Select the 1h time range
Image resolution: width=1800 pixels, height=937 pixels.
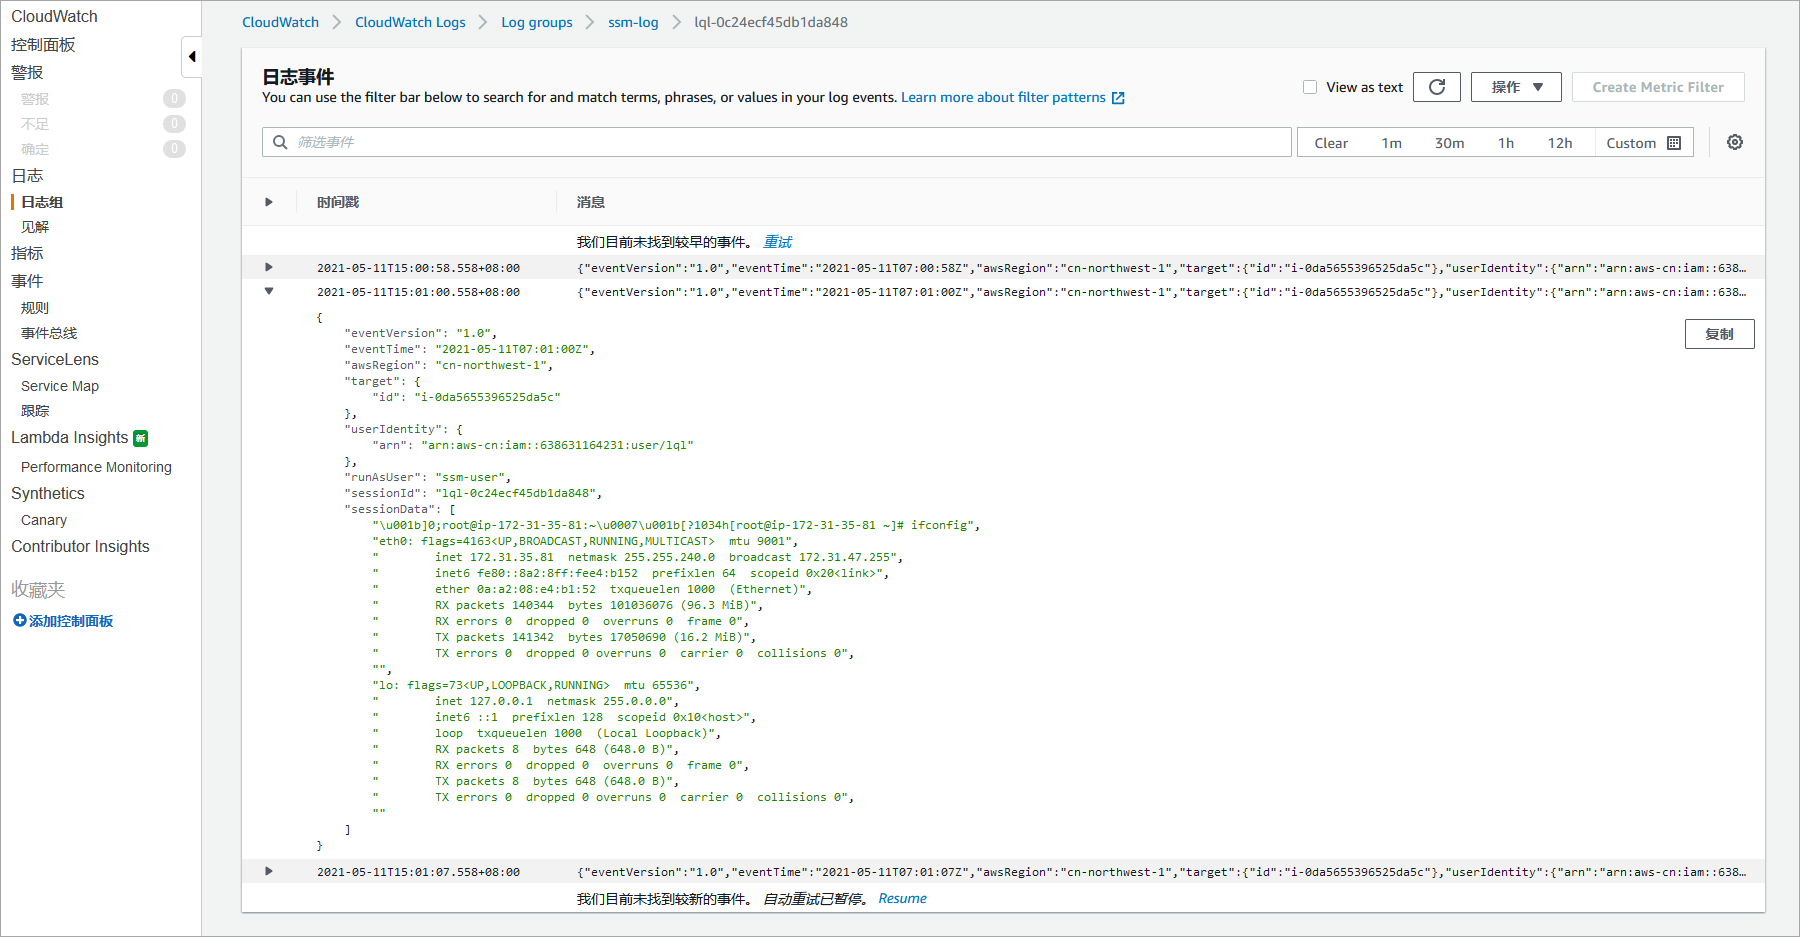[1505, 143]
